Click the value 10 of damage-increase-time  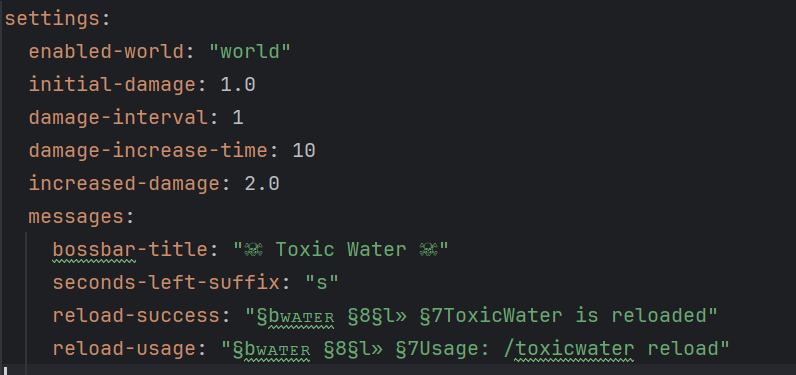point(304,151)
